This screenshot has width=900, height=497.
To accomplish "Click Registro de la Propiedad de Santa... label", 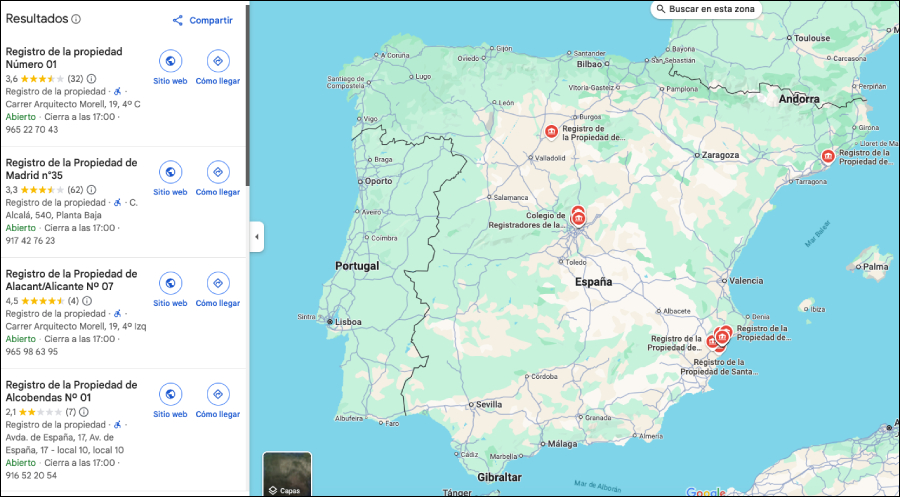I will [719, 367].
